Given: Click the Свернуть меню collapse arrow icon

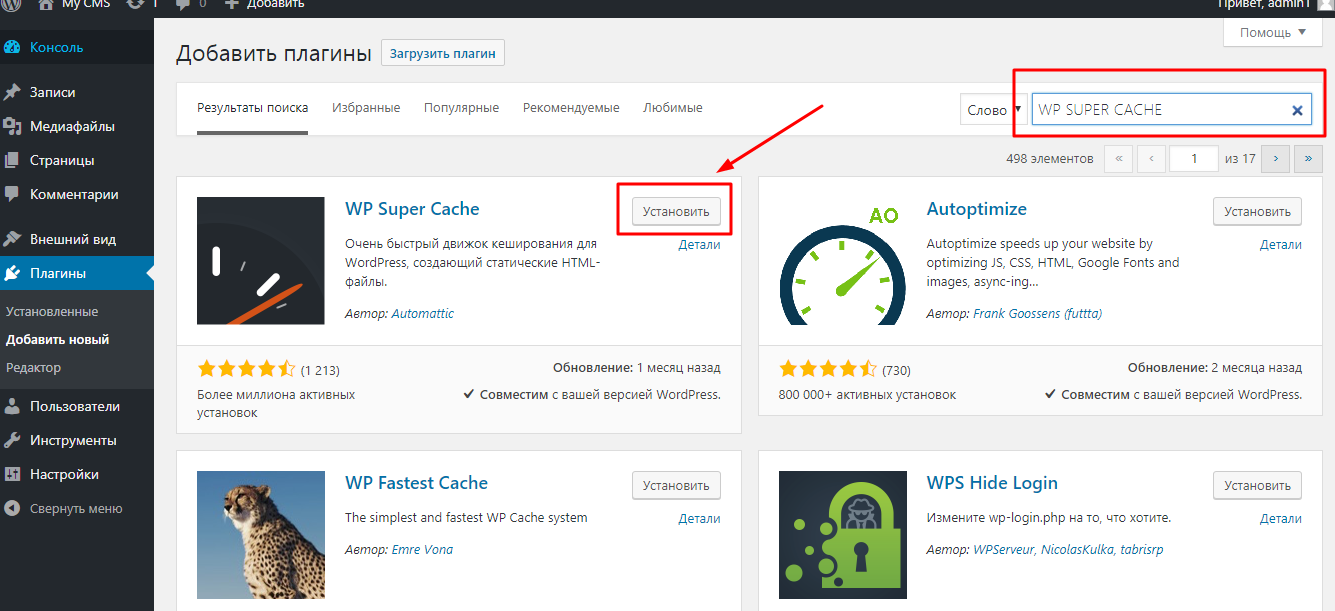Looking at the screenshot, I should click(x=13, y=508).
